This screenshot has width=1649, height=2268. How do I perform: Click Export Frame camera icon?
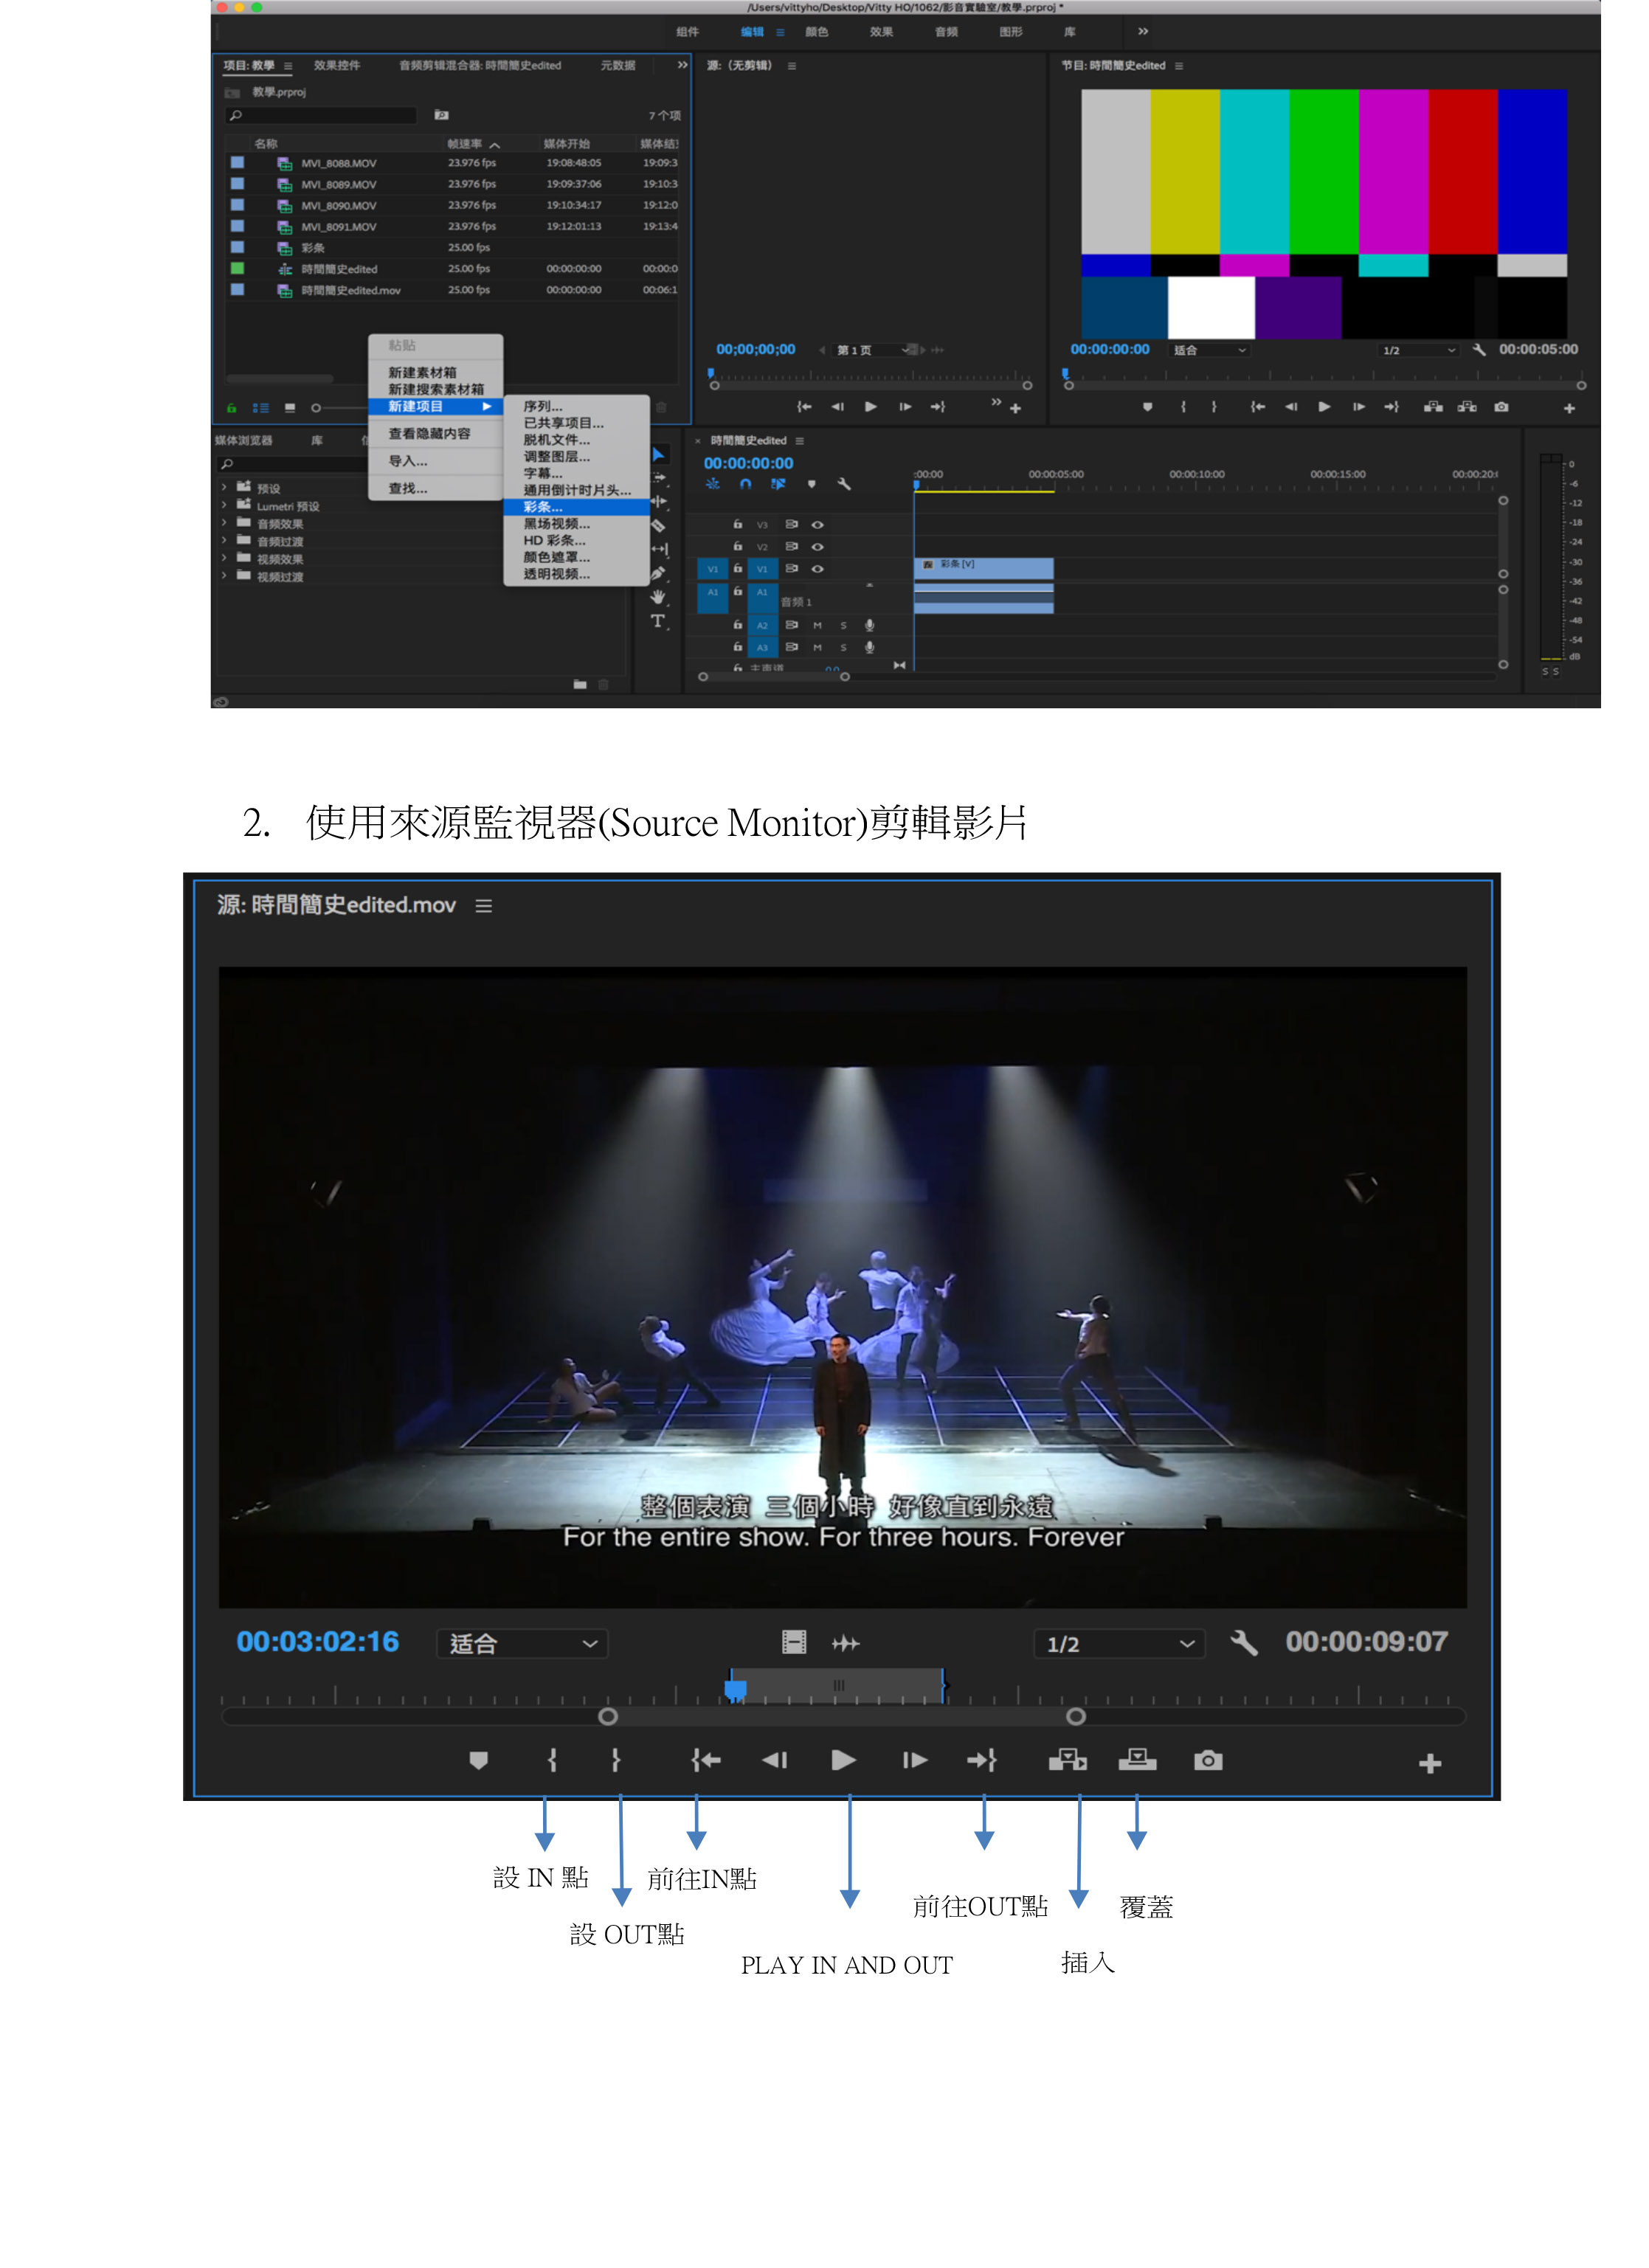1208,1760
